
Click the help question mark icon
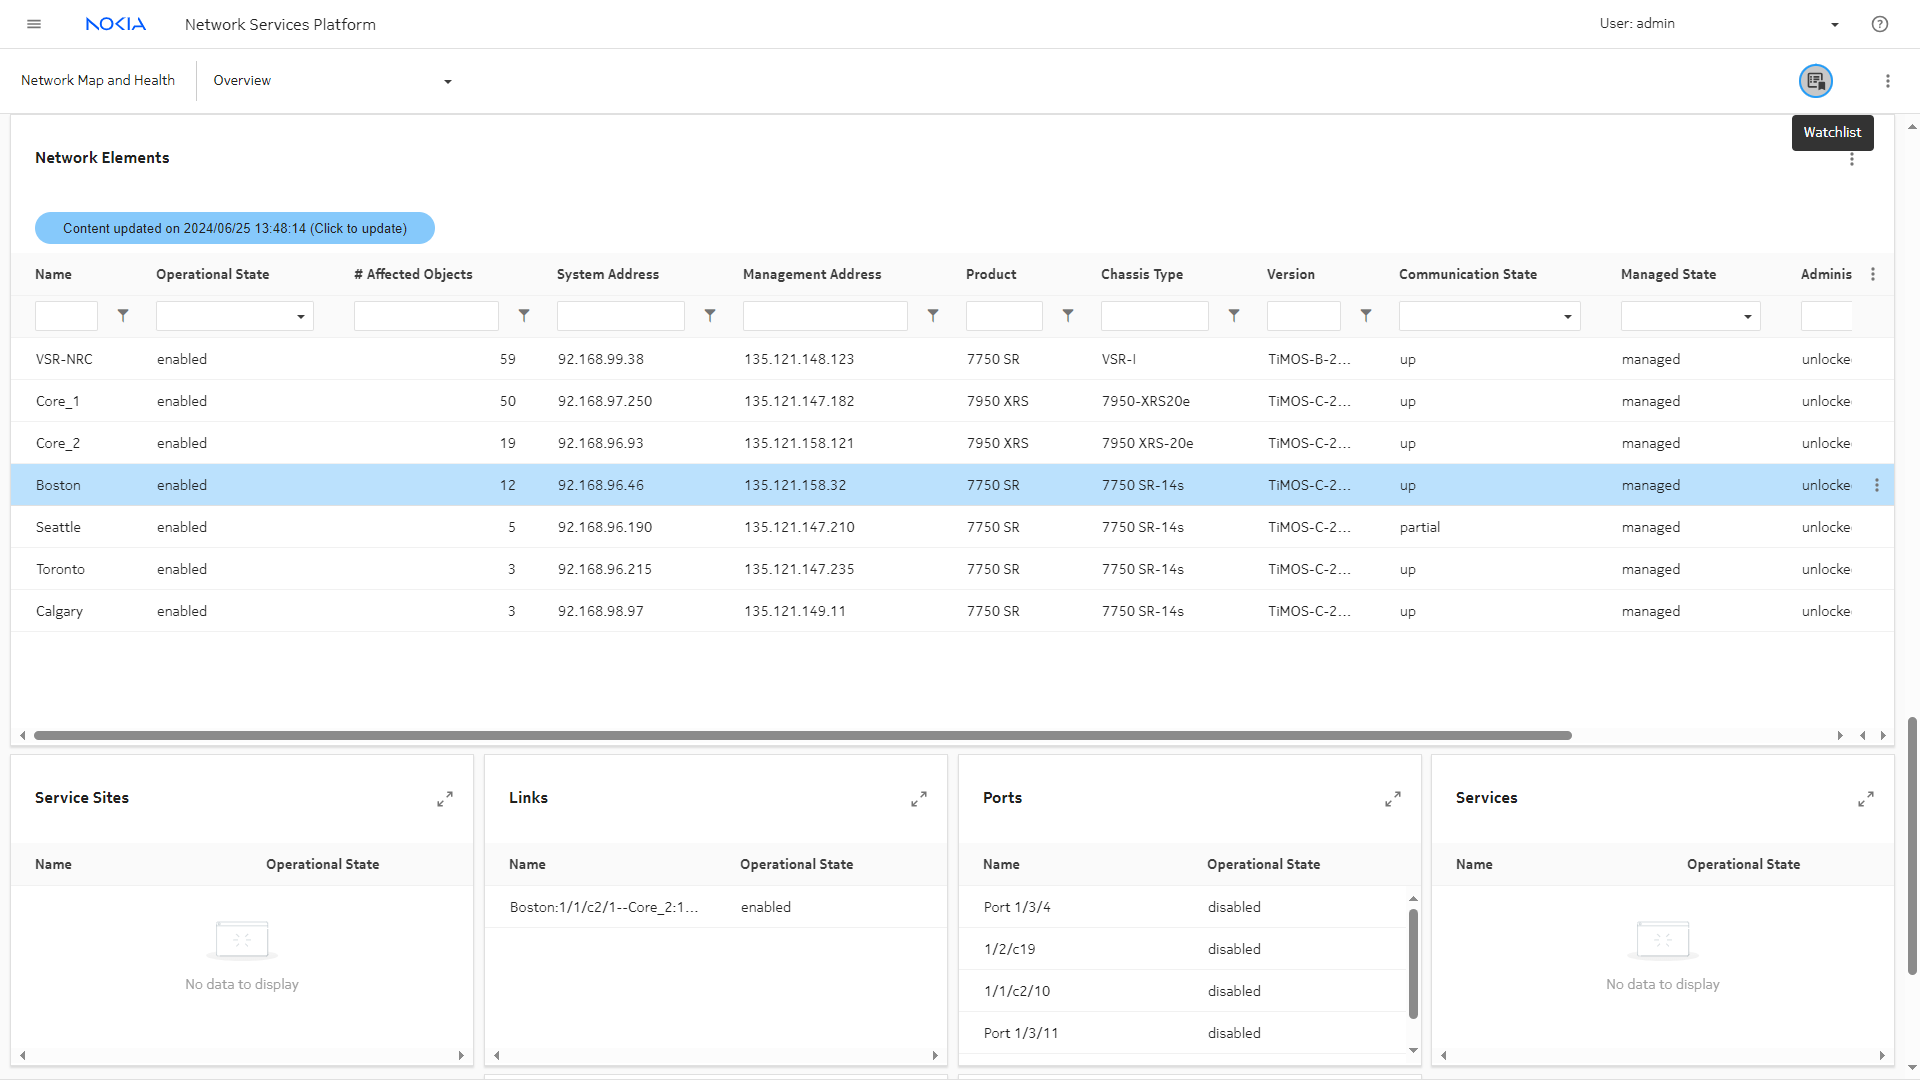(1879, 24)
